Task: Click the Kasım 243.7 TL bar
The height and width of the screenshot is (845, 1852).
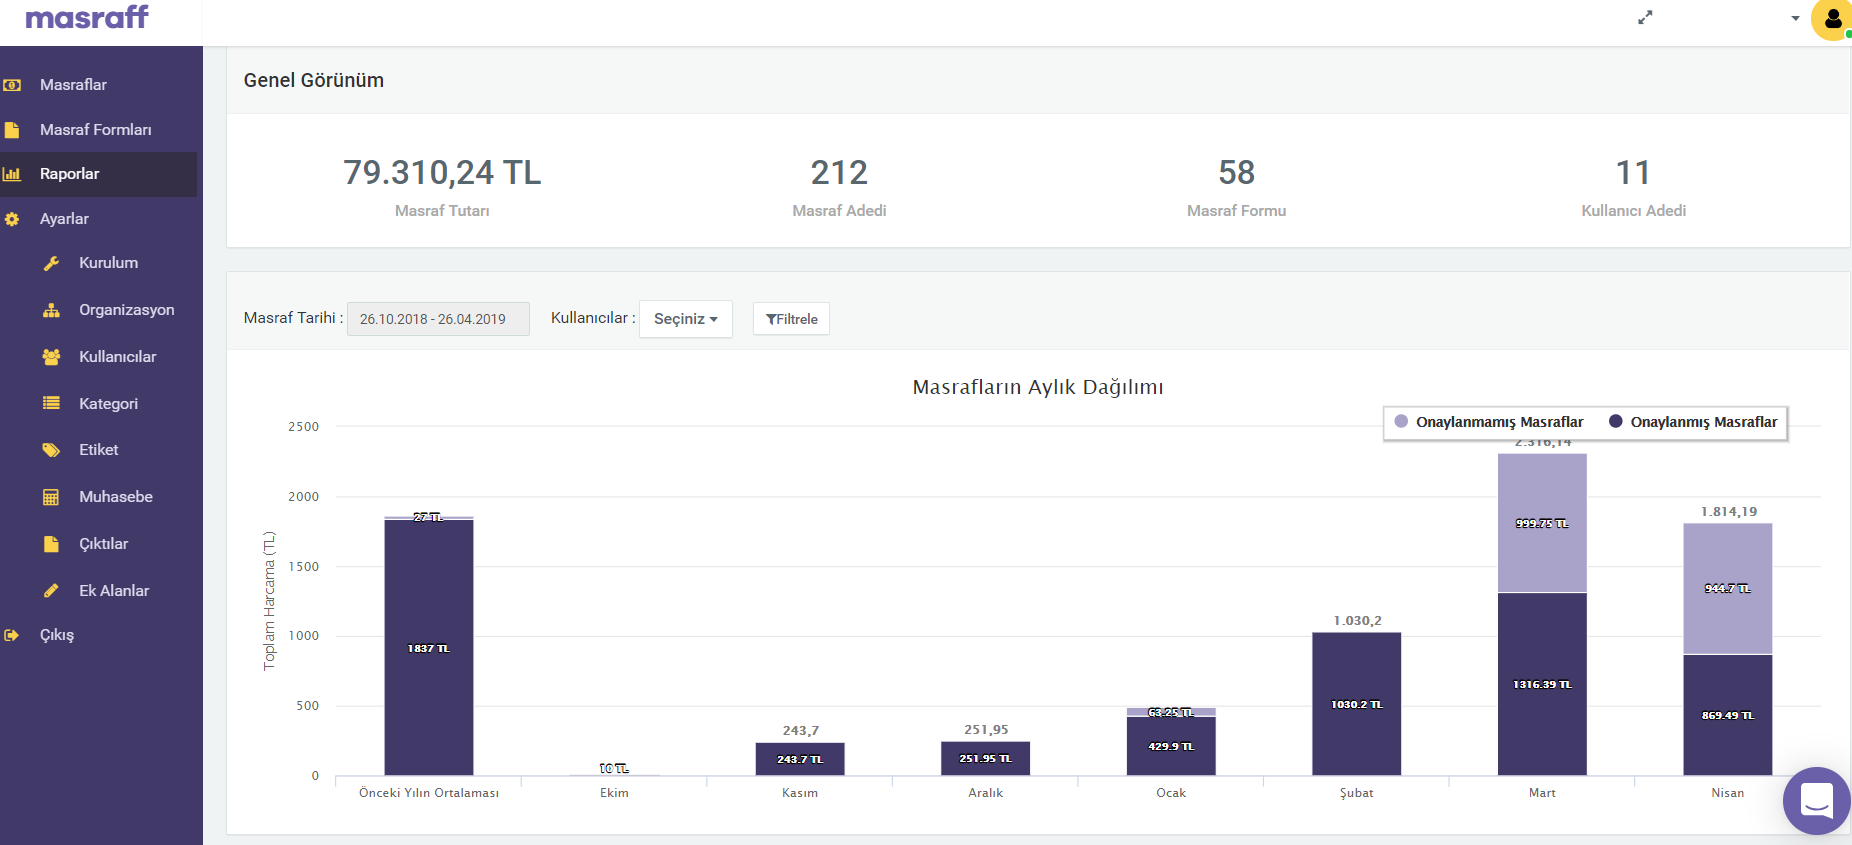Action: click(x=800, y=759)
